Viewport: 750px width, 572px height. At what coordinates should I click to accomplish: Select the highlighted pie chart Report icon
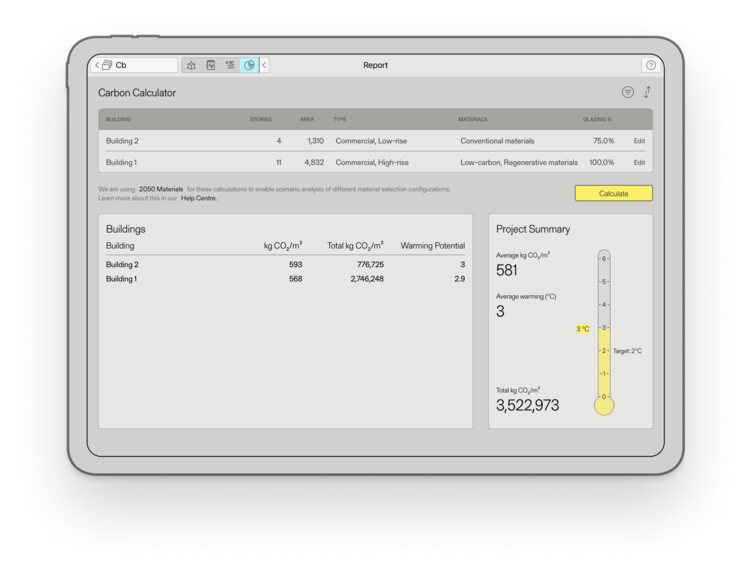tap(249, 65)
